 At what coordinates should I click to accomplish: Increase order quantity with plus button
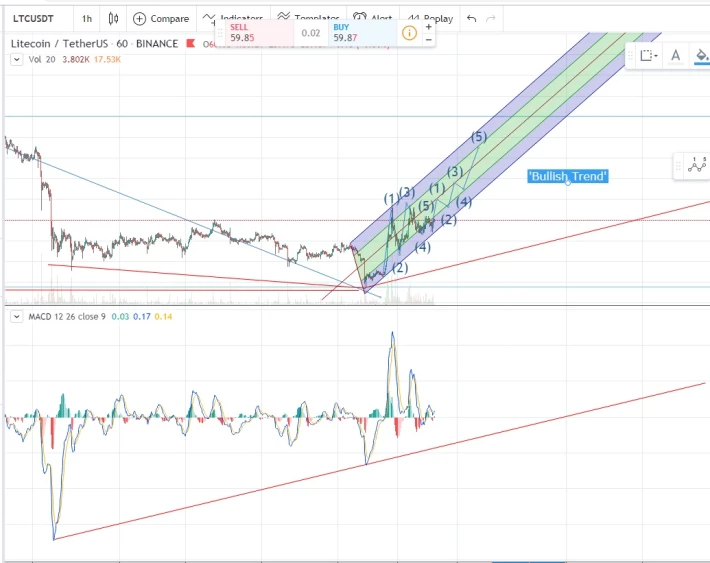point(428,27)
